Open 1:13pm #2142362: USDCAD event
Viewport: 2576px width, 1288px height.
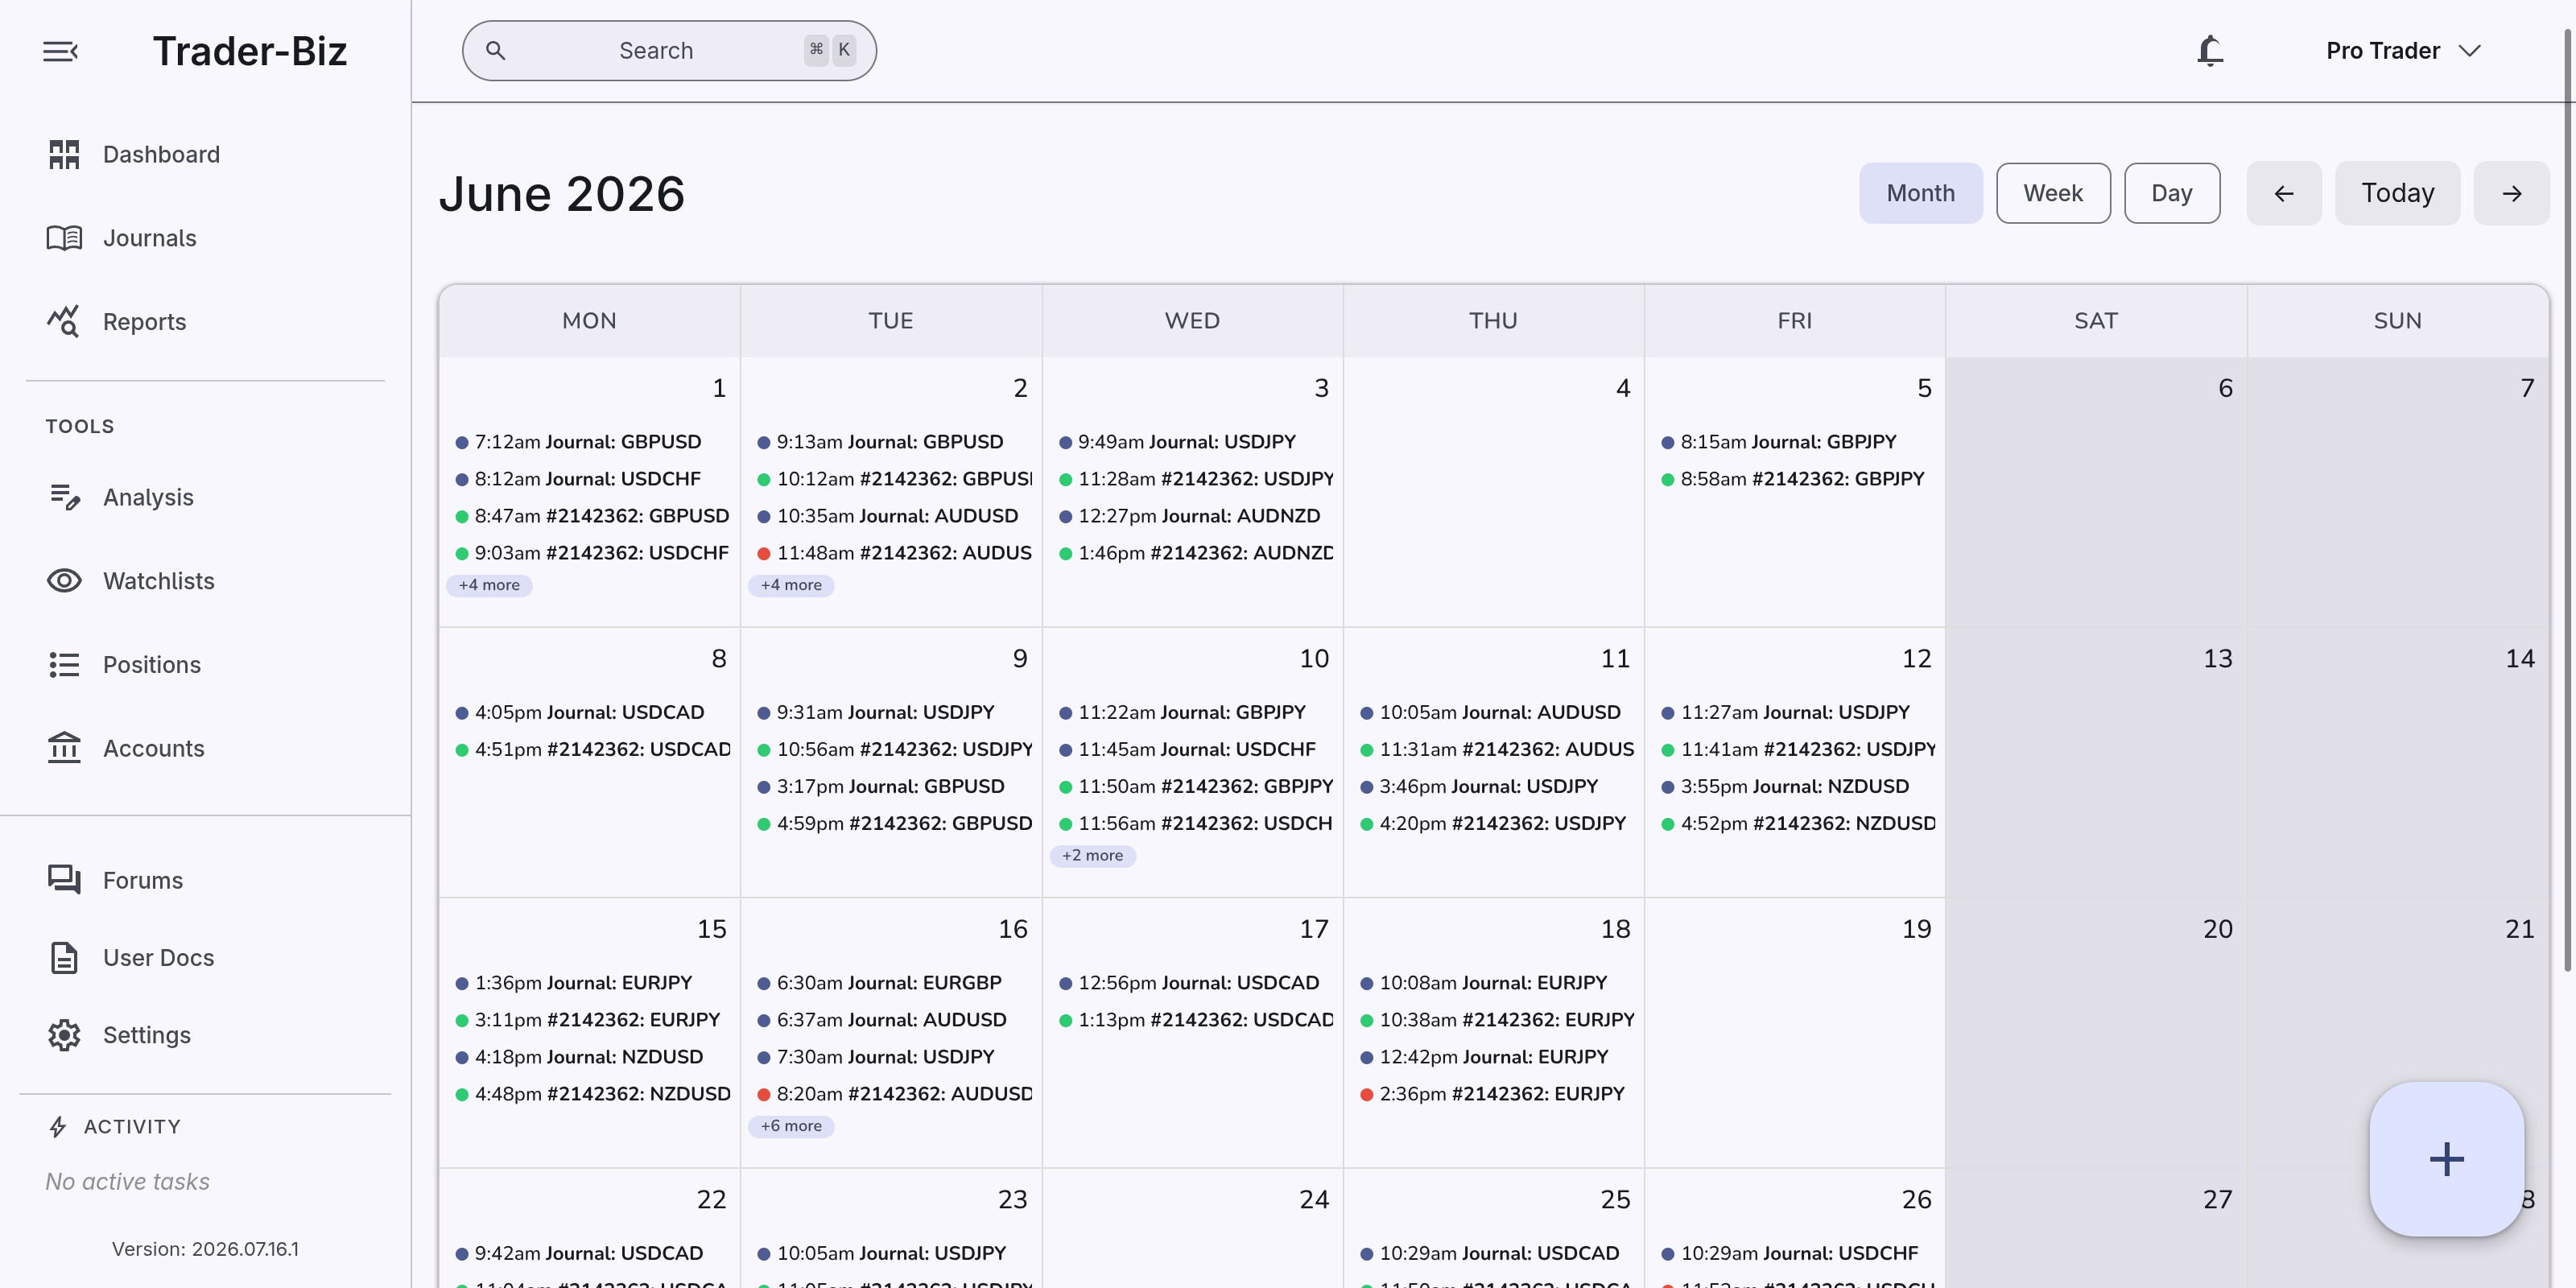point(1192,1020)
